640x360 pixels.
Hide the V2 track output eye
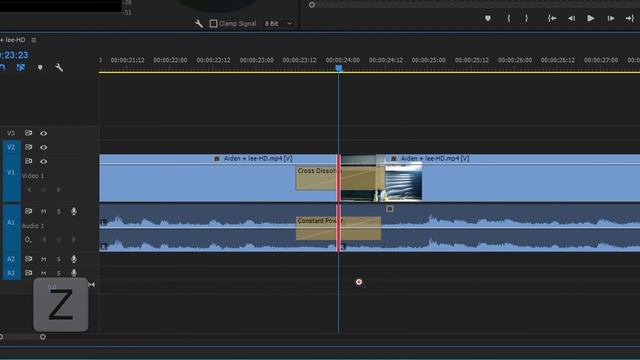44,147
